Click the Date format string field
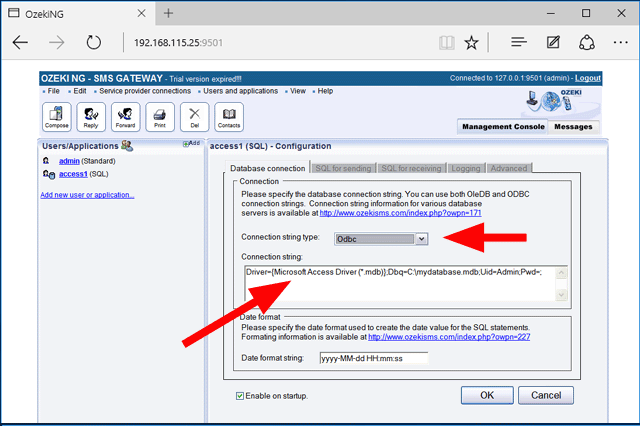 (373, 358)
